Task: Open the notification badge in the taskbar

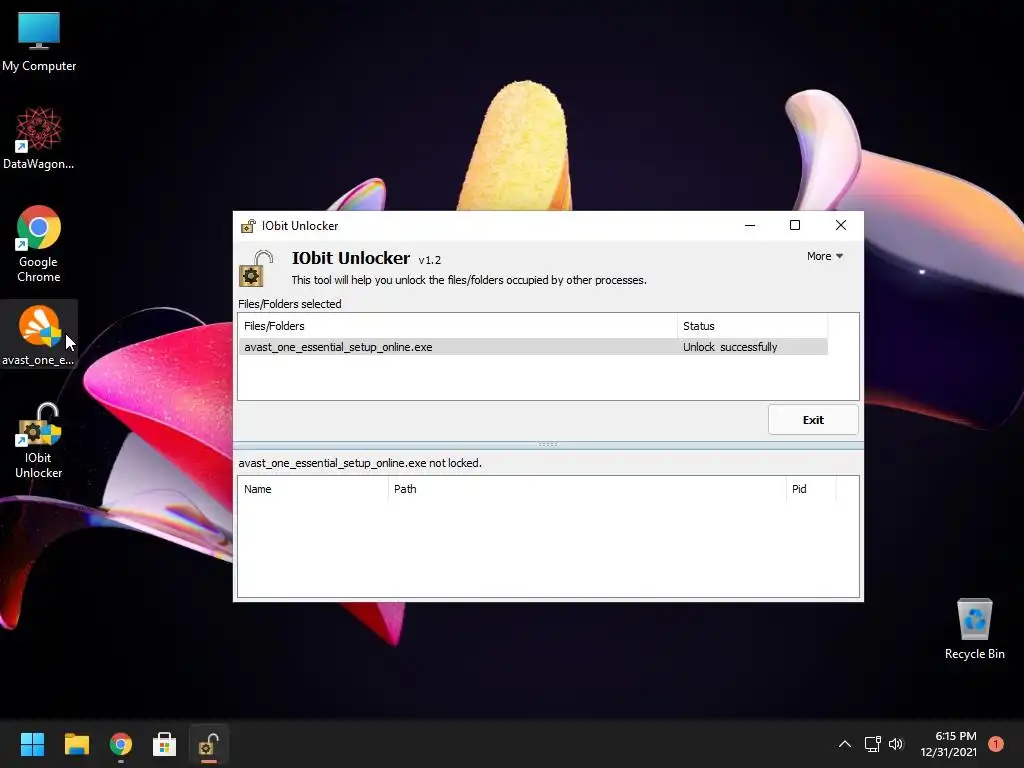Action: pos(996,744)
